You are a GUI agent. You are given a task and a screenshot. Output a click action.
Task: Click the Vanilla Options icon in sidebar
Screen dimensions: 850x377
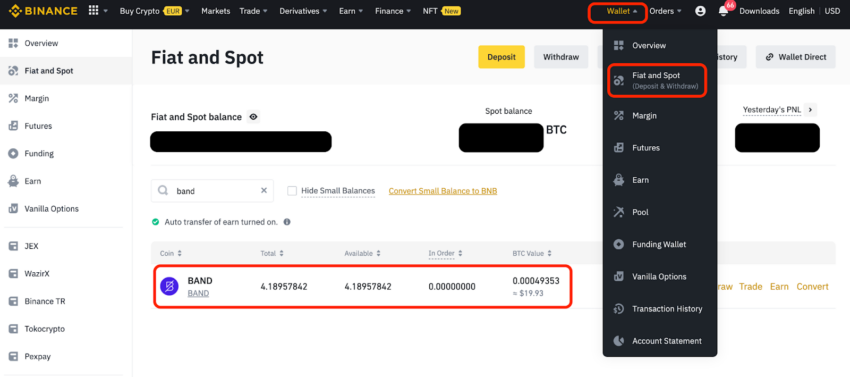pyautogui.click(x=14, y=209)
